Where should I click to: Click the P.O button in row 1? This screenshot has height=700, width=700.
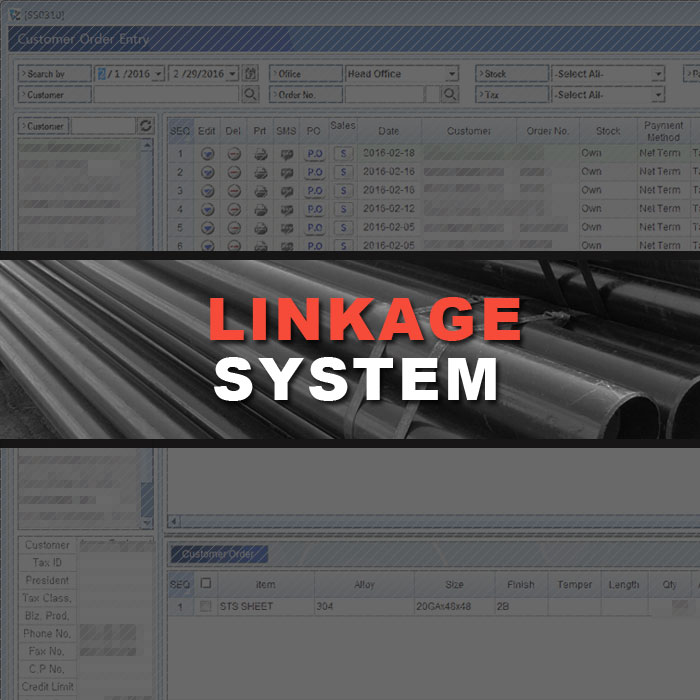pyautogui.click(x=315, y=154)
